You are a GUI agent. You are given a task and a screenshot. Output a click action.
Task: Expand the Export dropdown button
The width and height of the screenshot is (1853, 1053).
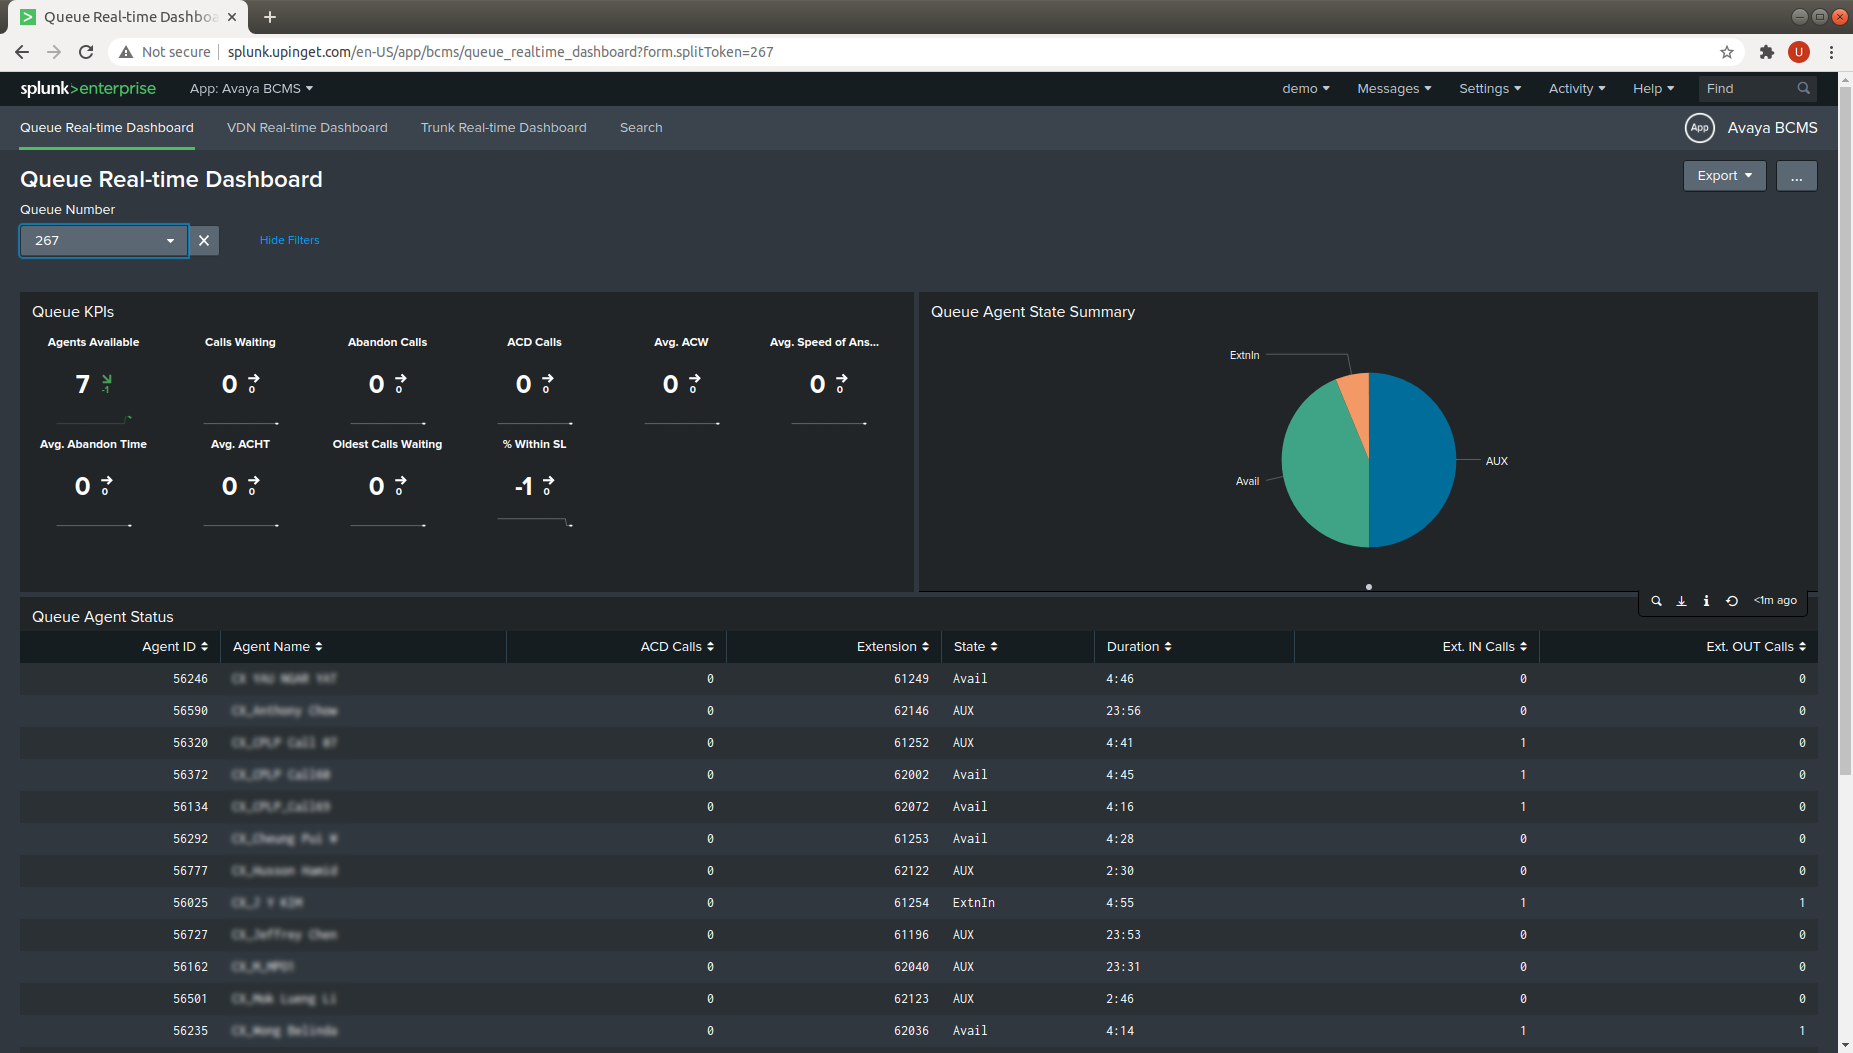[x=1724, y=176]
